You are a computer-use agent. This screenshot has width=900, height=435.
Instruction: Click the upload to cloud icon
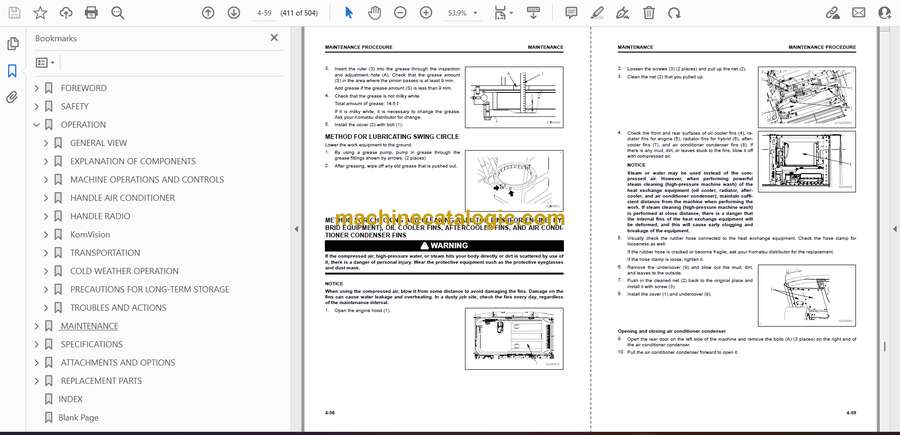point(66,13)
